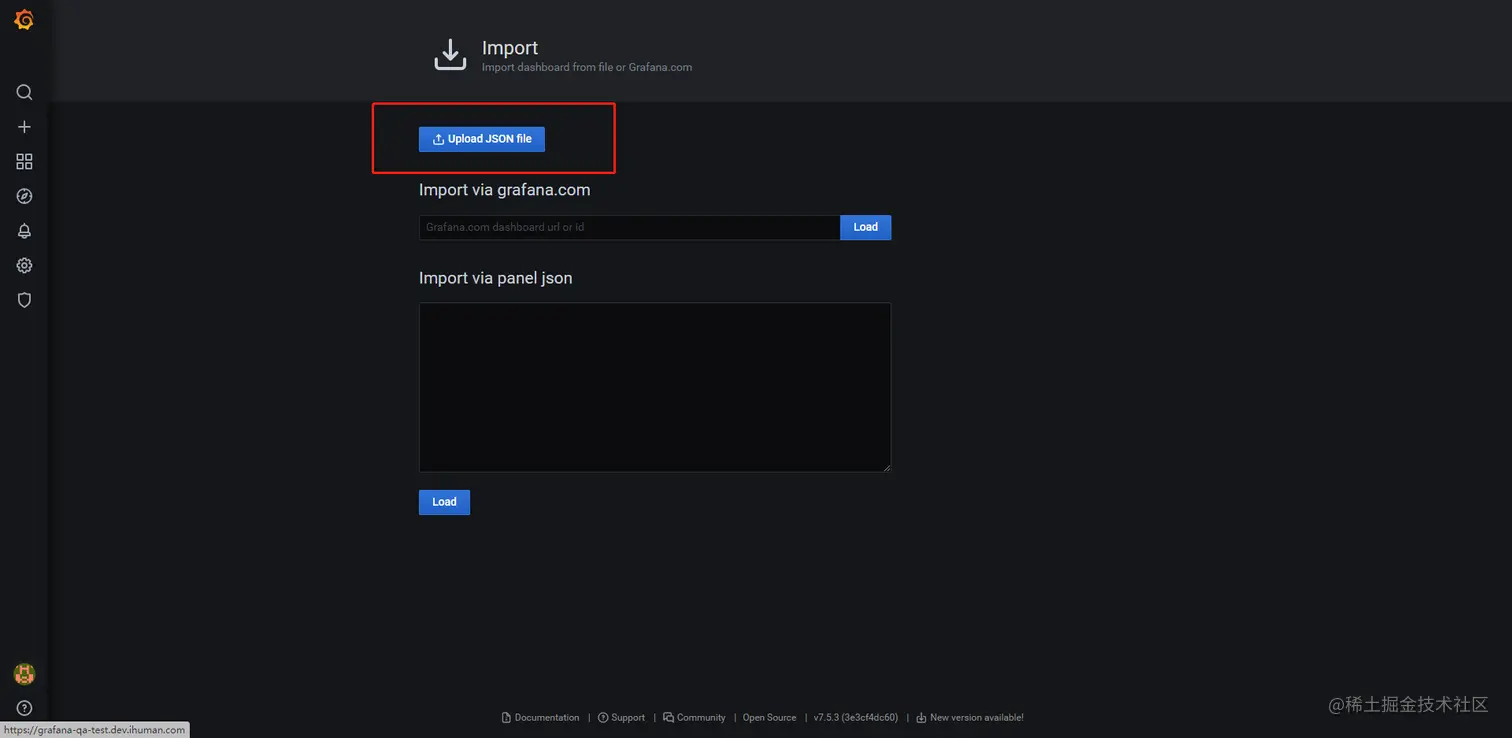Open the user avatar profile icon
This screenshot has width=1512, height=738.
[x=24, y=674]
